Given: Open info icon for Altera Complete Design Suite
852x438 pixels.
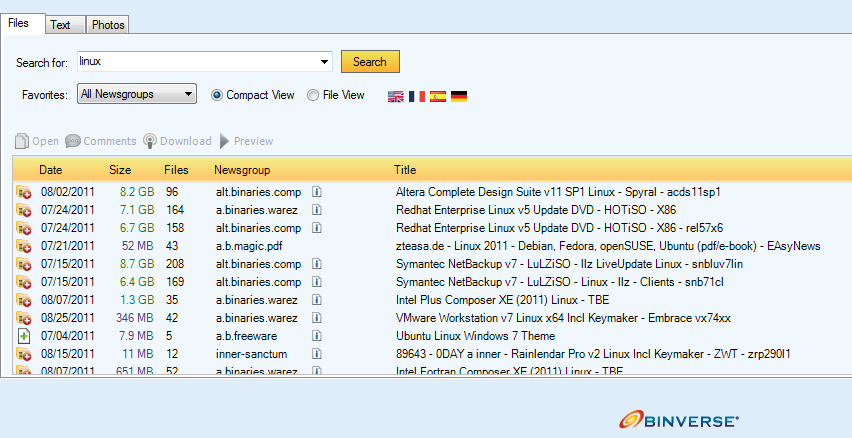Looking at the screenshot, I should click(x=317, y=192).
